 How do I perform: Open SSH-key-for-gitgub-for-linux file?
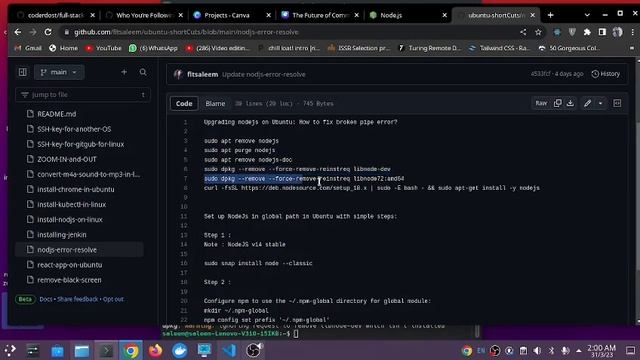coord(80,144)
